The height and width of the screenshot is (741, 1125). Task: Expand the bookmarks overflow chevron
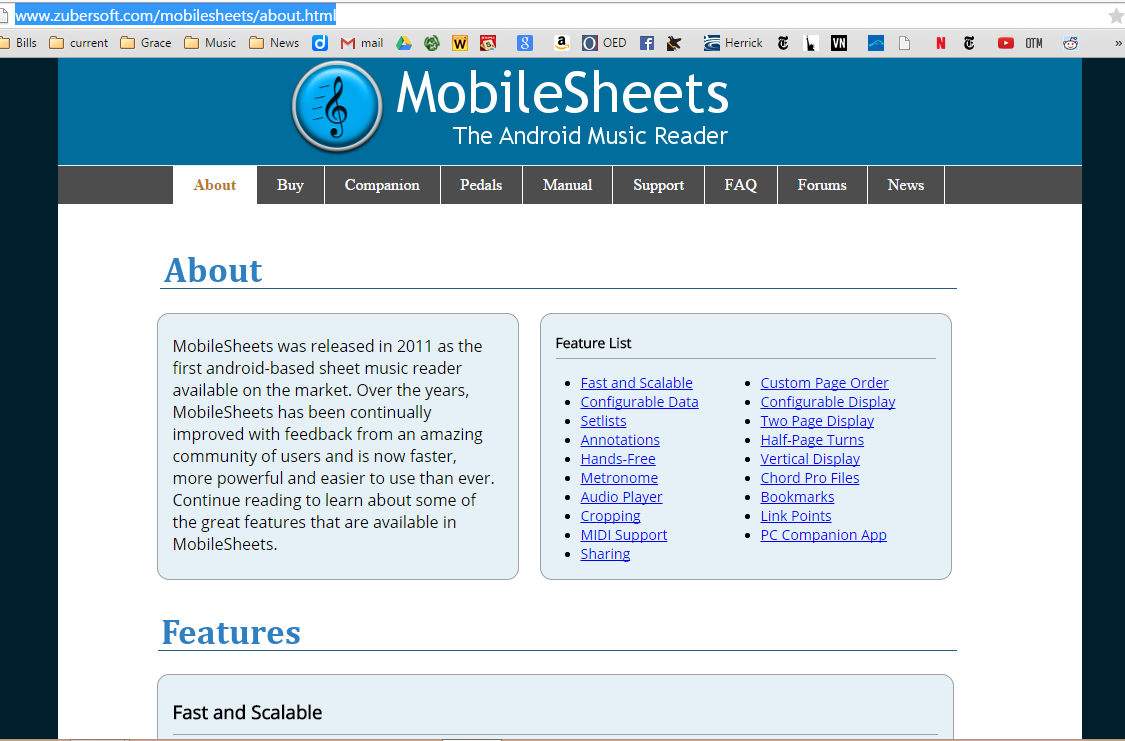(x=1118, y=43)
